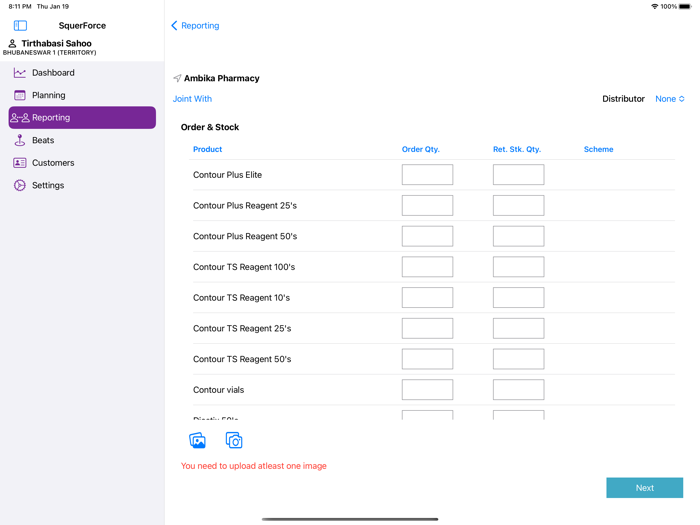The width and height of the screenshot is (700, 525).
Task: Tap the battery indicator in status bar
Action: 685,6
